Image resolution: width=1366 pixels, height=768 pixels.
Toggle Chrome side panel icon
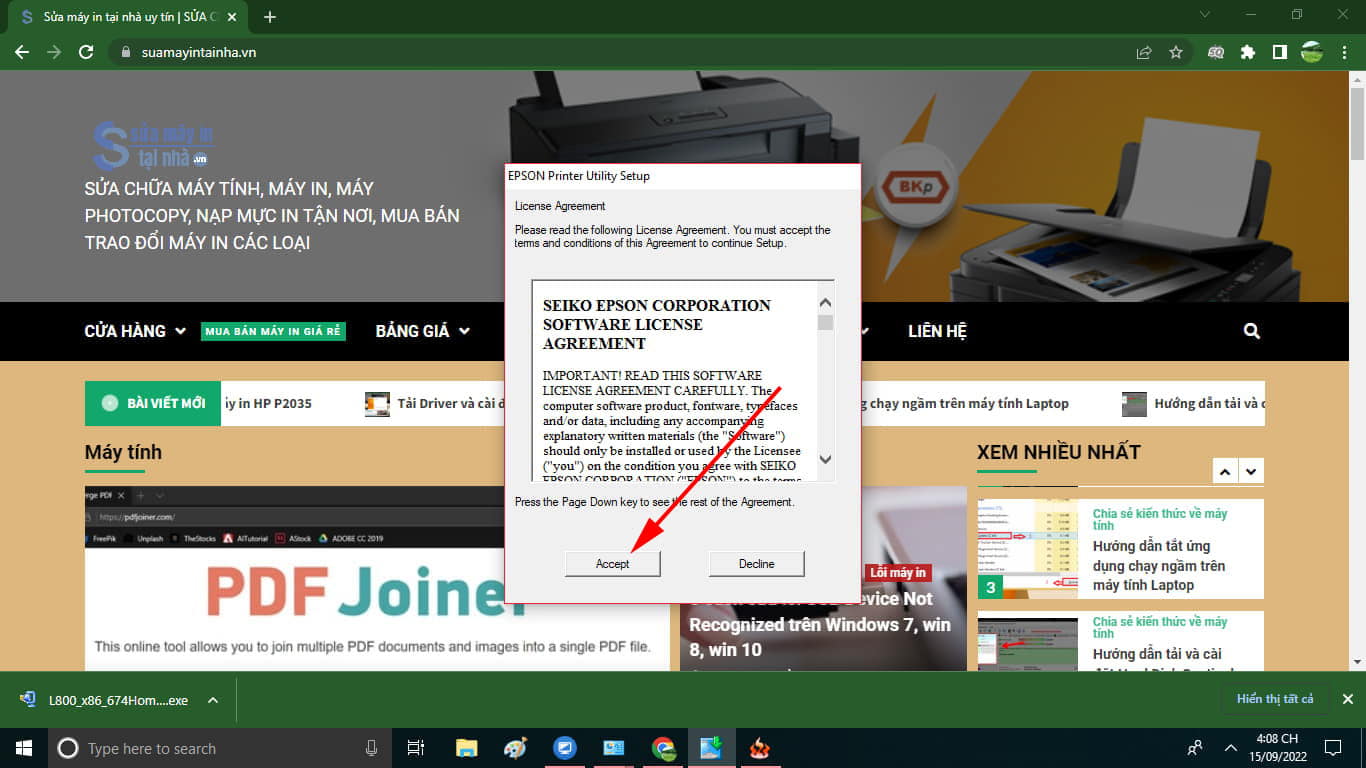(x=1280, y=52)
